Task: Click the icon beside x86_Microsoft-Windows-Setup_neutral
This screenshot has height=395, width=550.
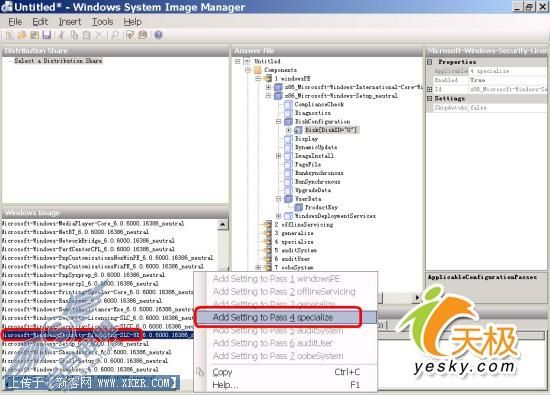Action: point(278,95)
